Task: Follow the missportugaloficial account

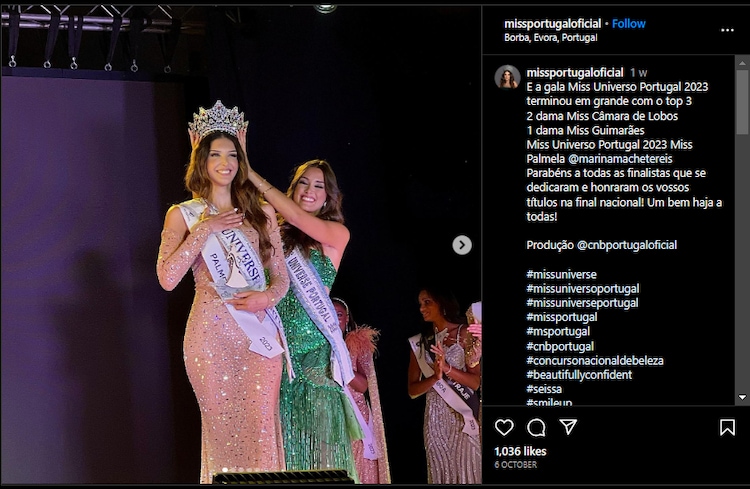Action: [x=629, y=23]
